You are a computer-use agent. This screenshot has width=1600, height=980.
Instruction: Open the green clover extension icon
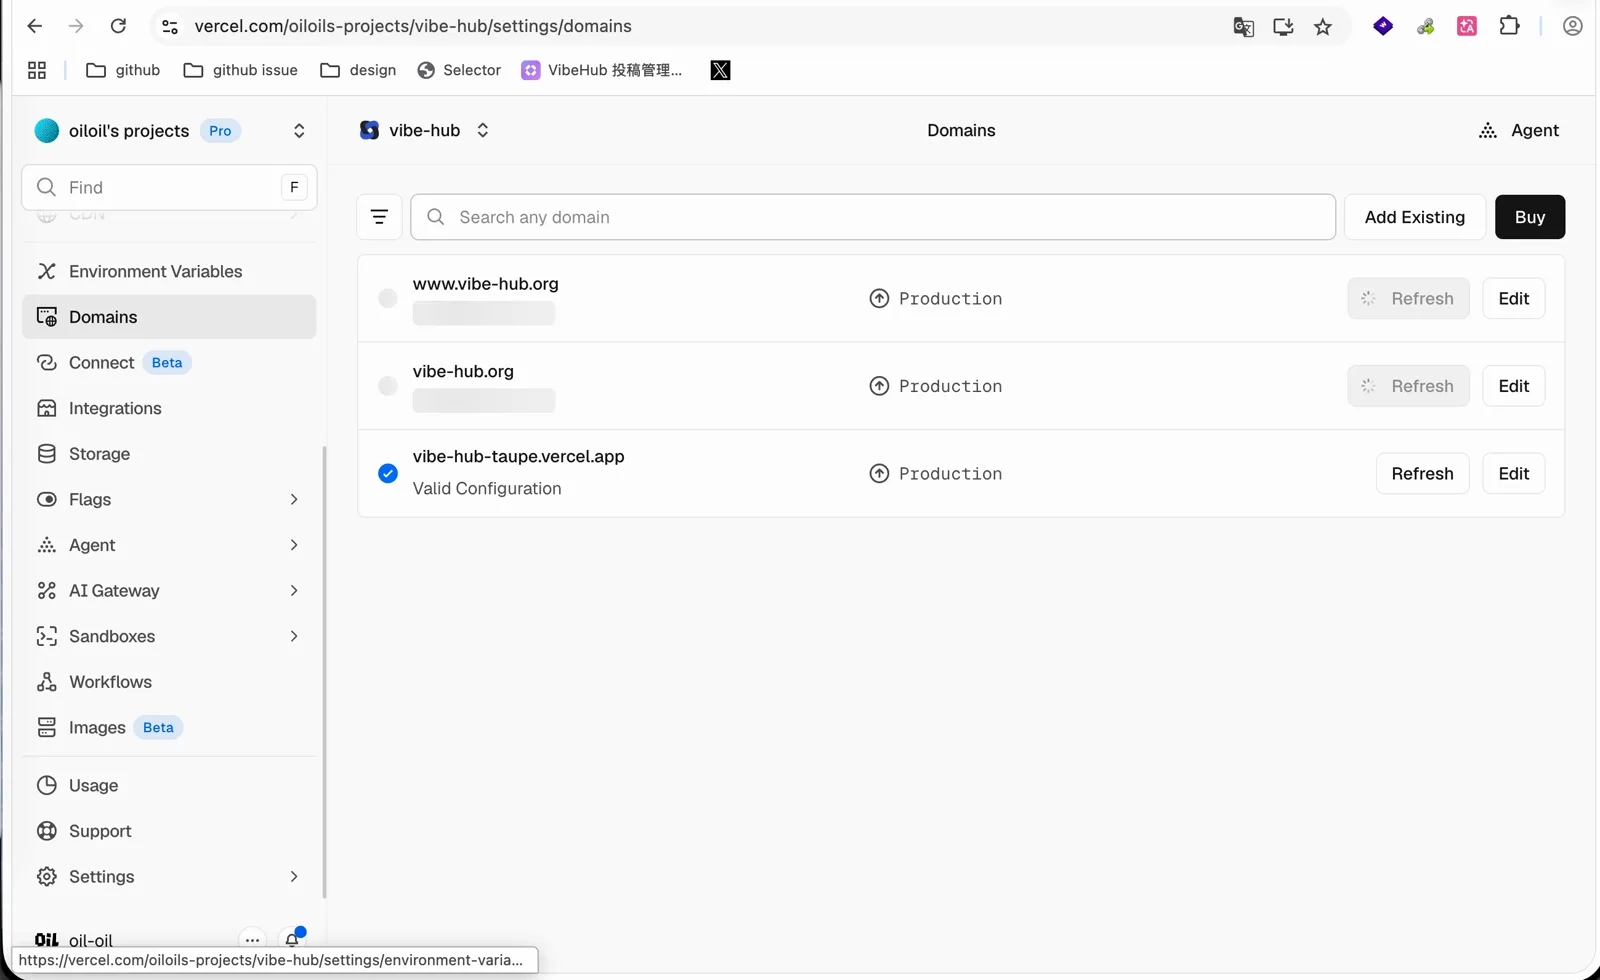coord(1425,26)
